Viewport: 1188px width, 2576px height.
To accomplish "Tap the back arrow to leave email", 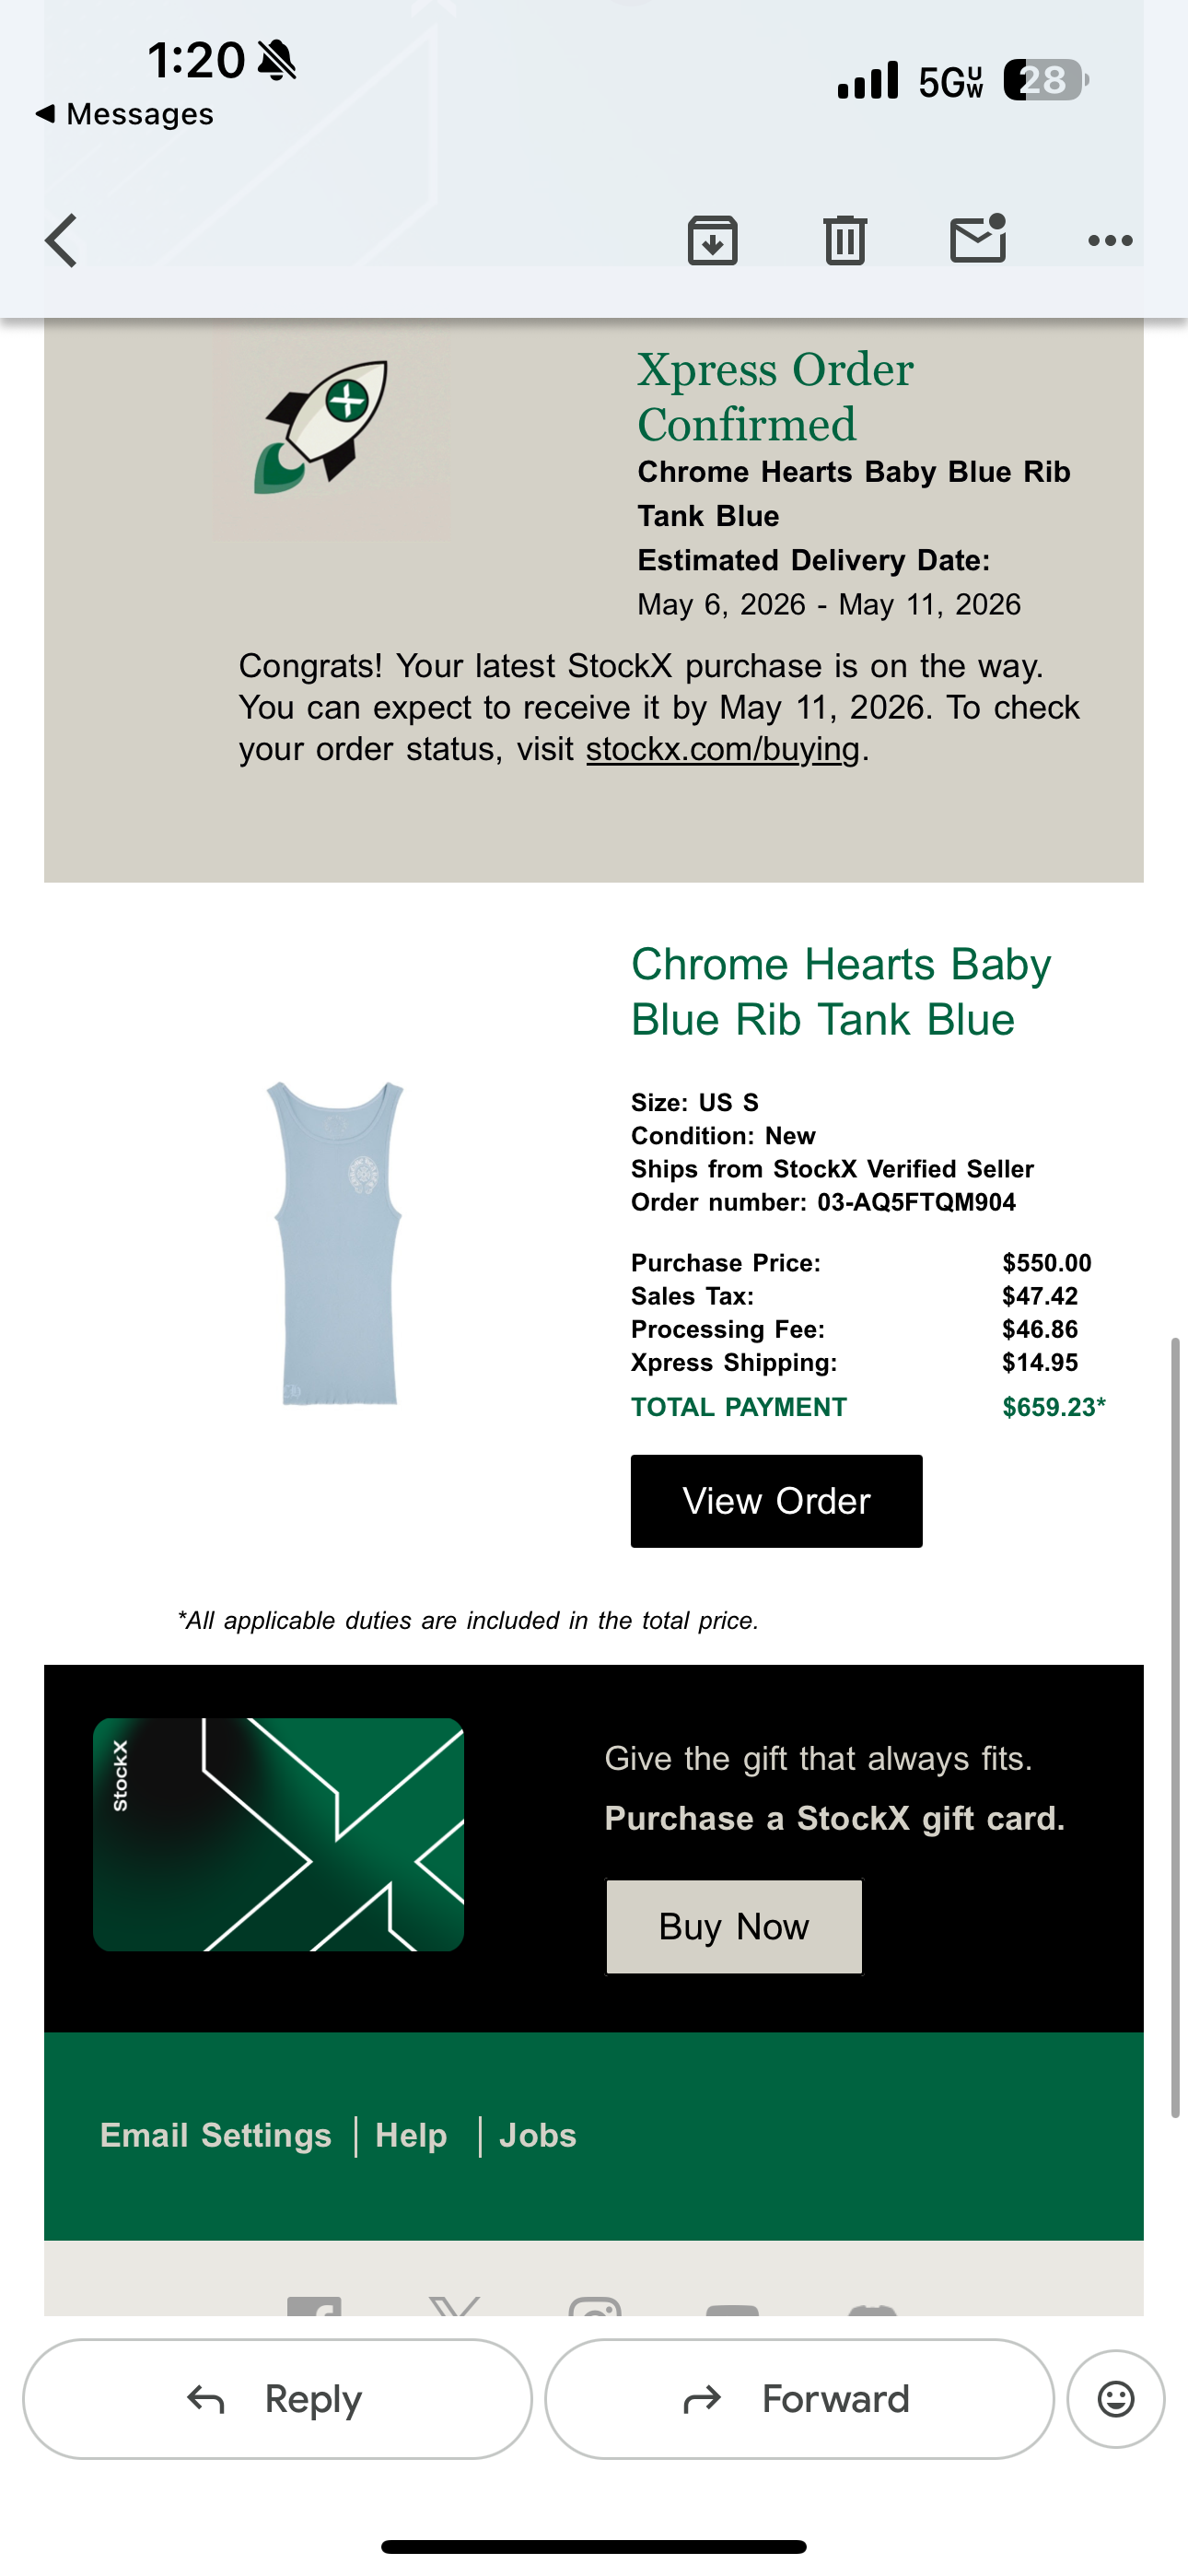I will 61,241.
